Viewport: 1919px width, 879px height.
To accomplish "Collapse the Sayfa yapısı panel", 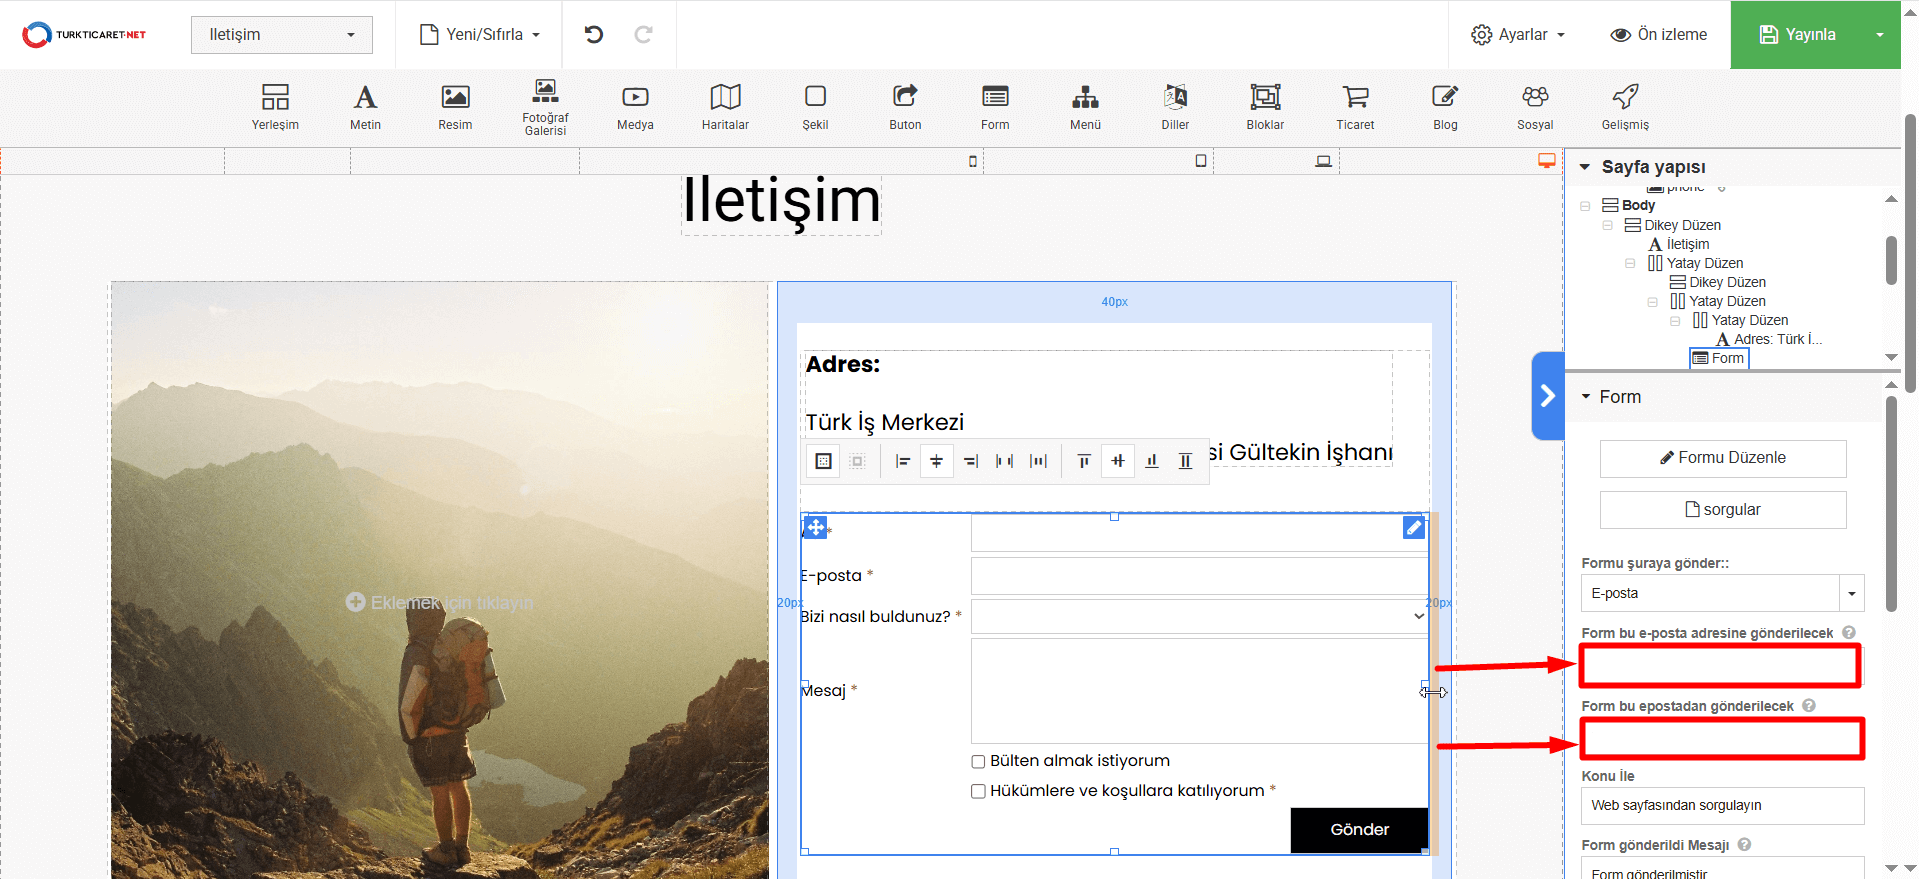I will tap(1584, 167).
